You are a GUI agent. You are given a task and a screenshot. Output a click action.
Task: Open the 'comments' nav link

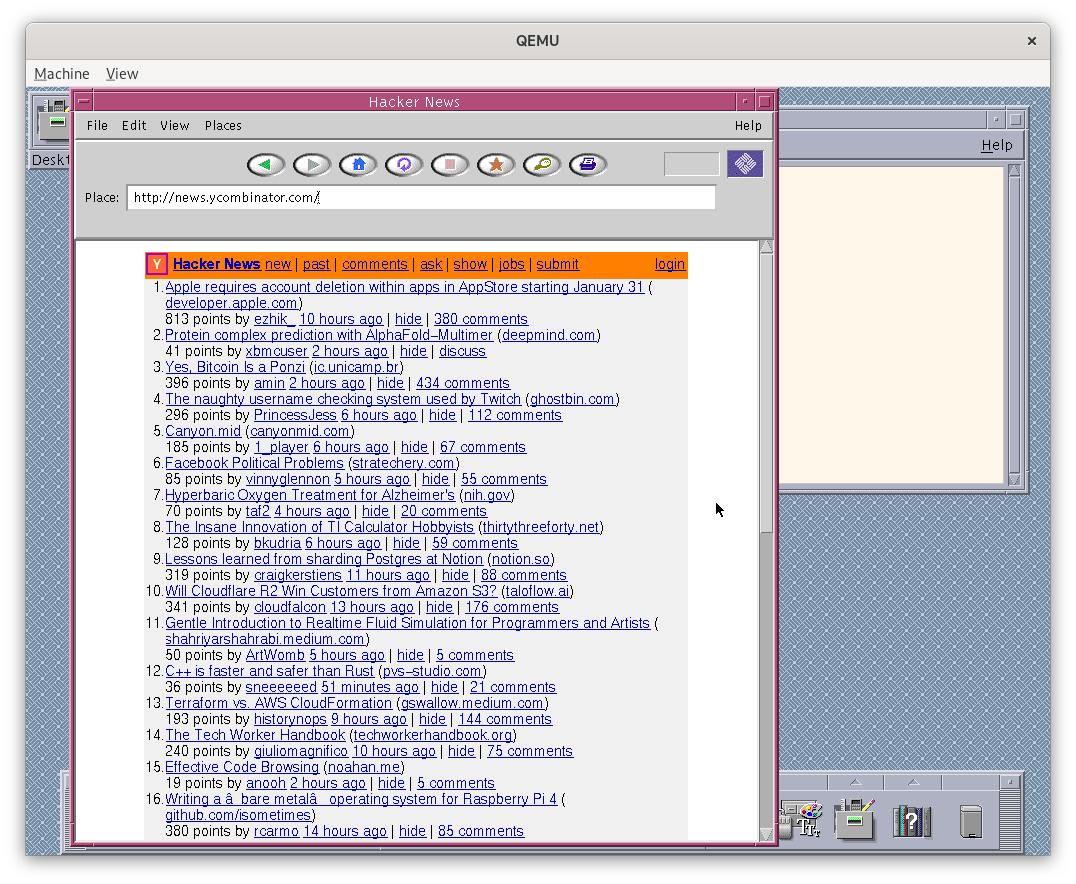375,264
